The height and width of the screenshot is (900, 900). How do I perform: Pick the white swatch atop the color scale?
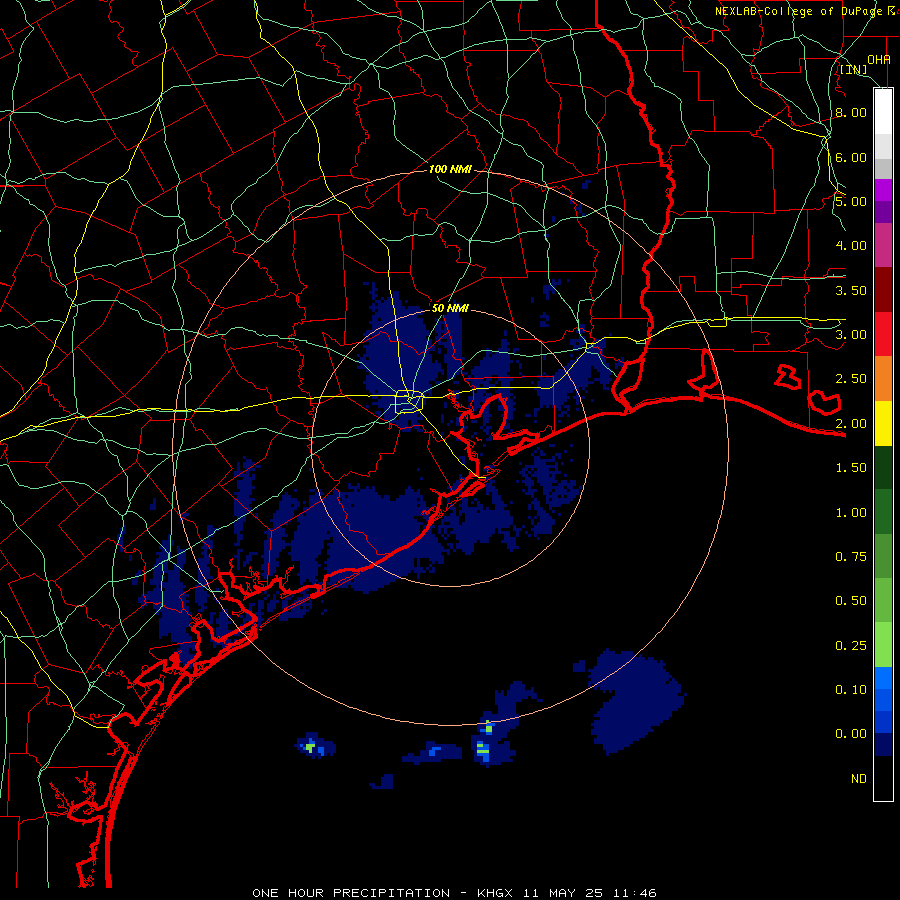click(x=883, y=111)
